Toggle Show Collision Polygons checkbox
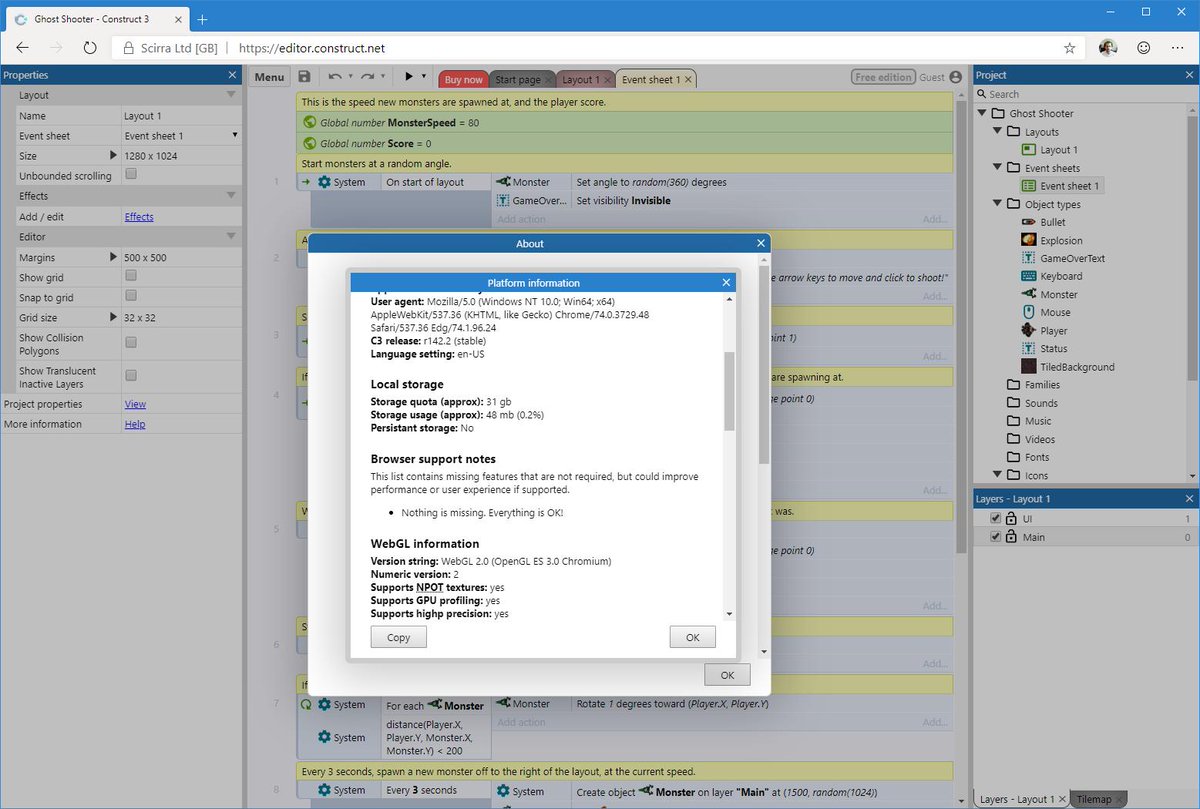 click(130, 342)
